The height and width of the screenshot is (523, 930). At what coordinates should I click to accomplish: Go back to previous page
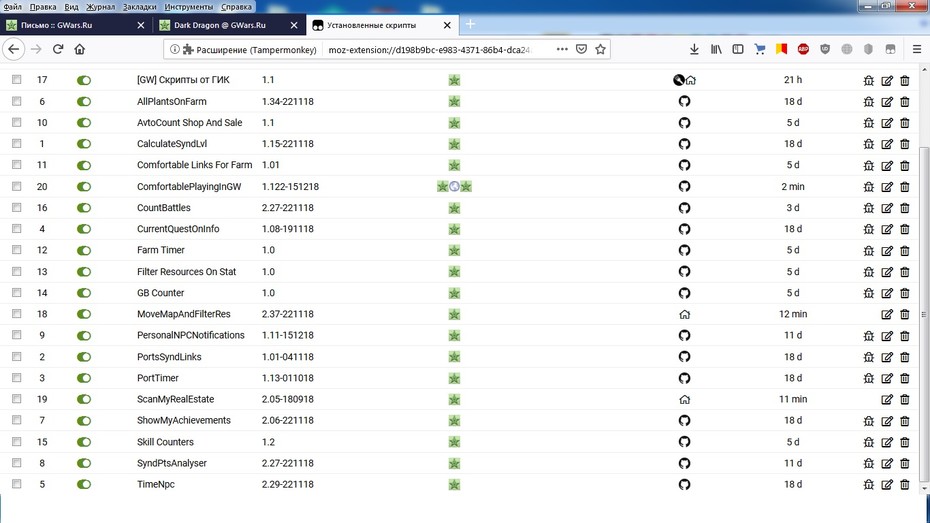click(14, 49)
